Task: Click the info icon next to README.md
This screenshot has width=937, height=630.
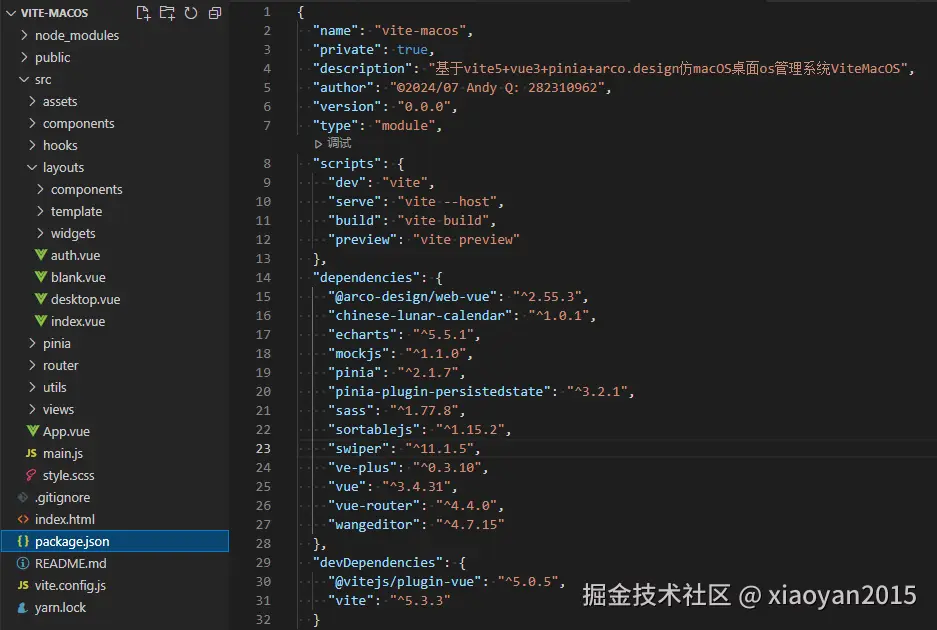Action: (23, 563)
